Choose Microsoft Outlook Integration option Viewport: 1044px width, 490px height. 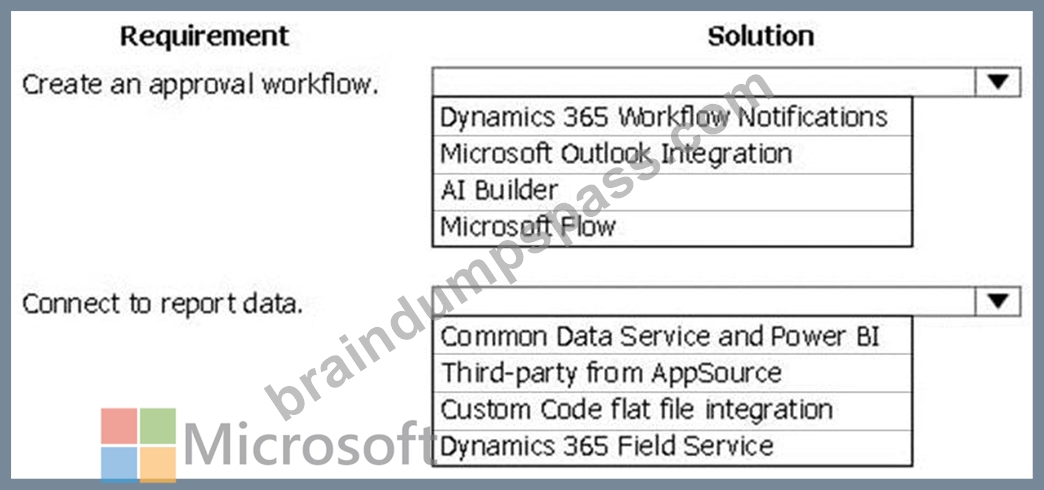672,154
